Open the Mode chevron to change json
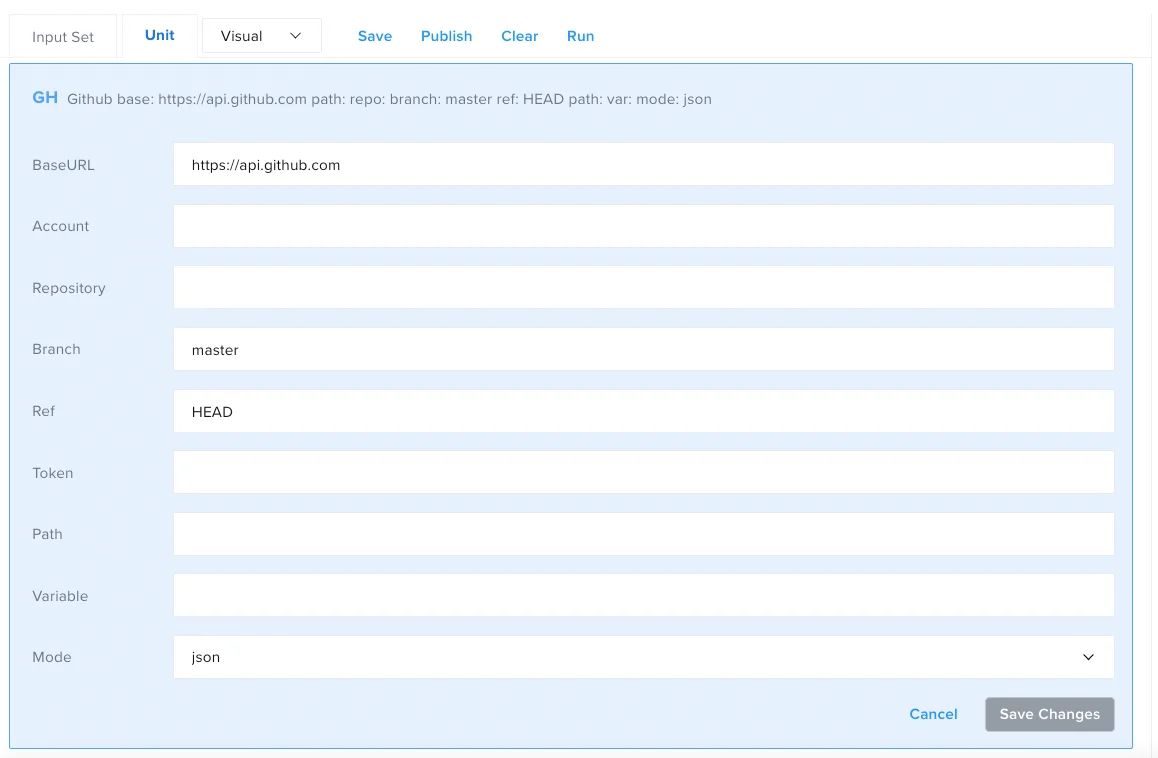This screenshot has height=758, width=1158. click(x=1089, y=657)
